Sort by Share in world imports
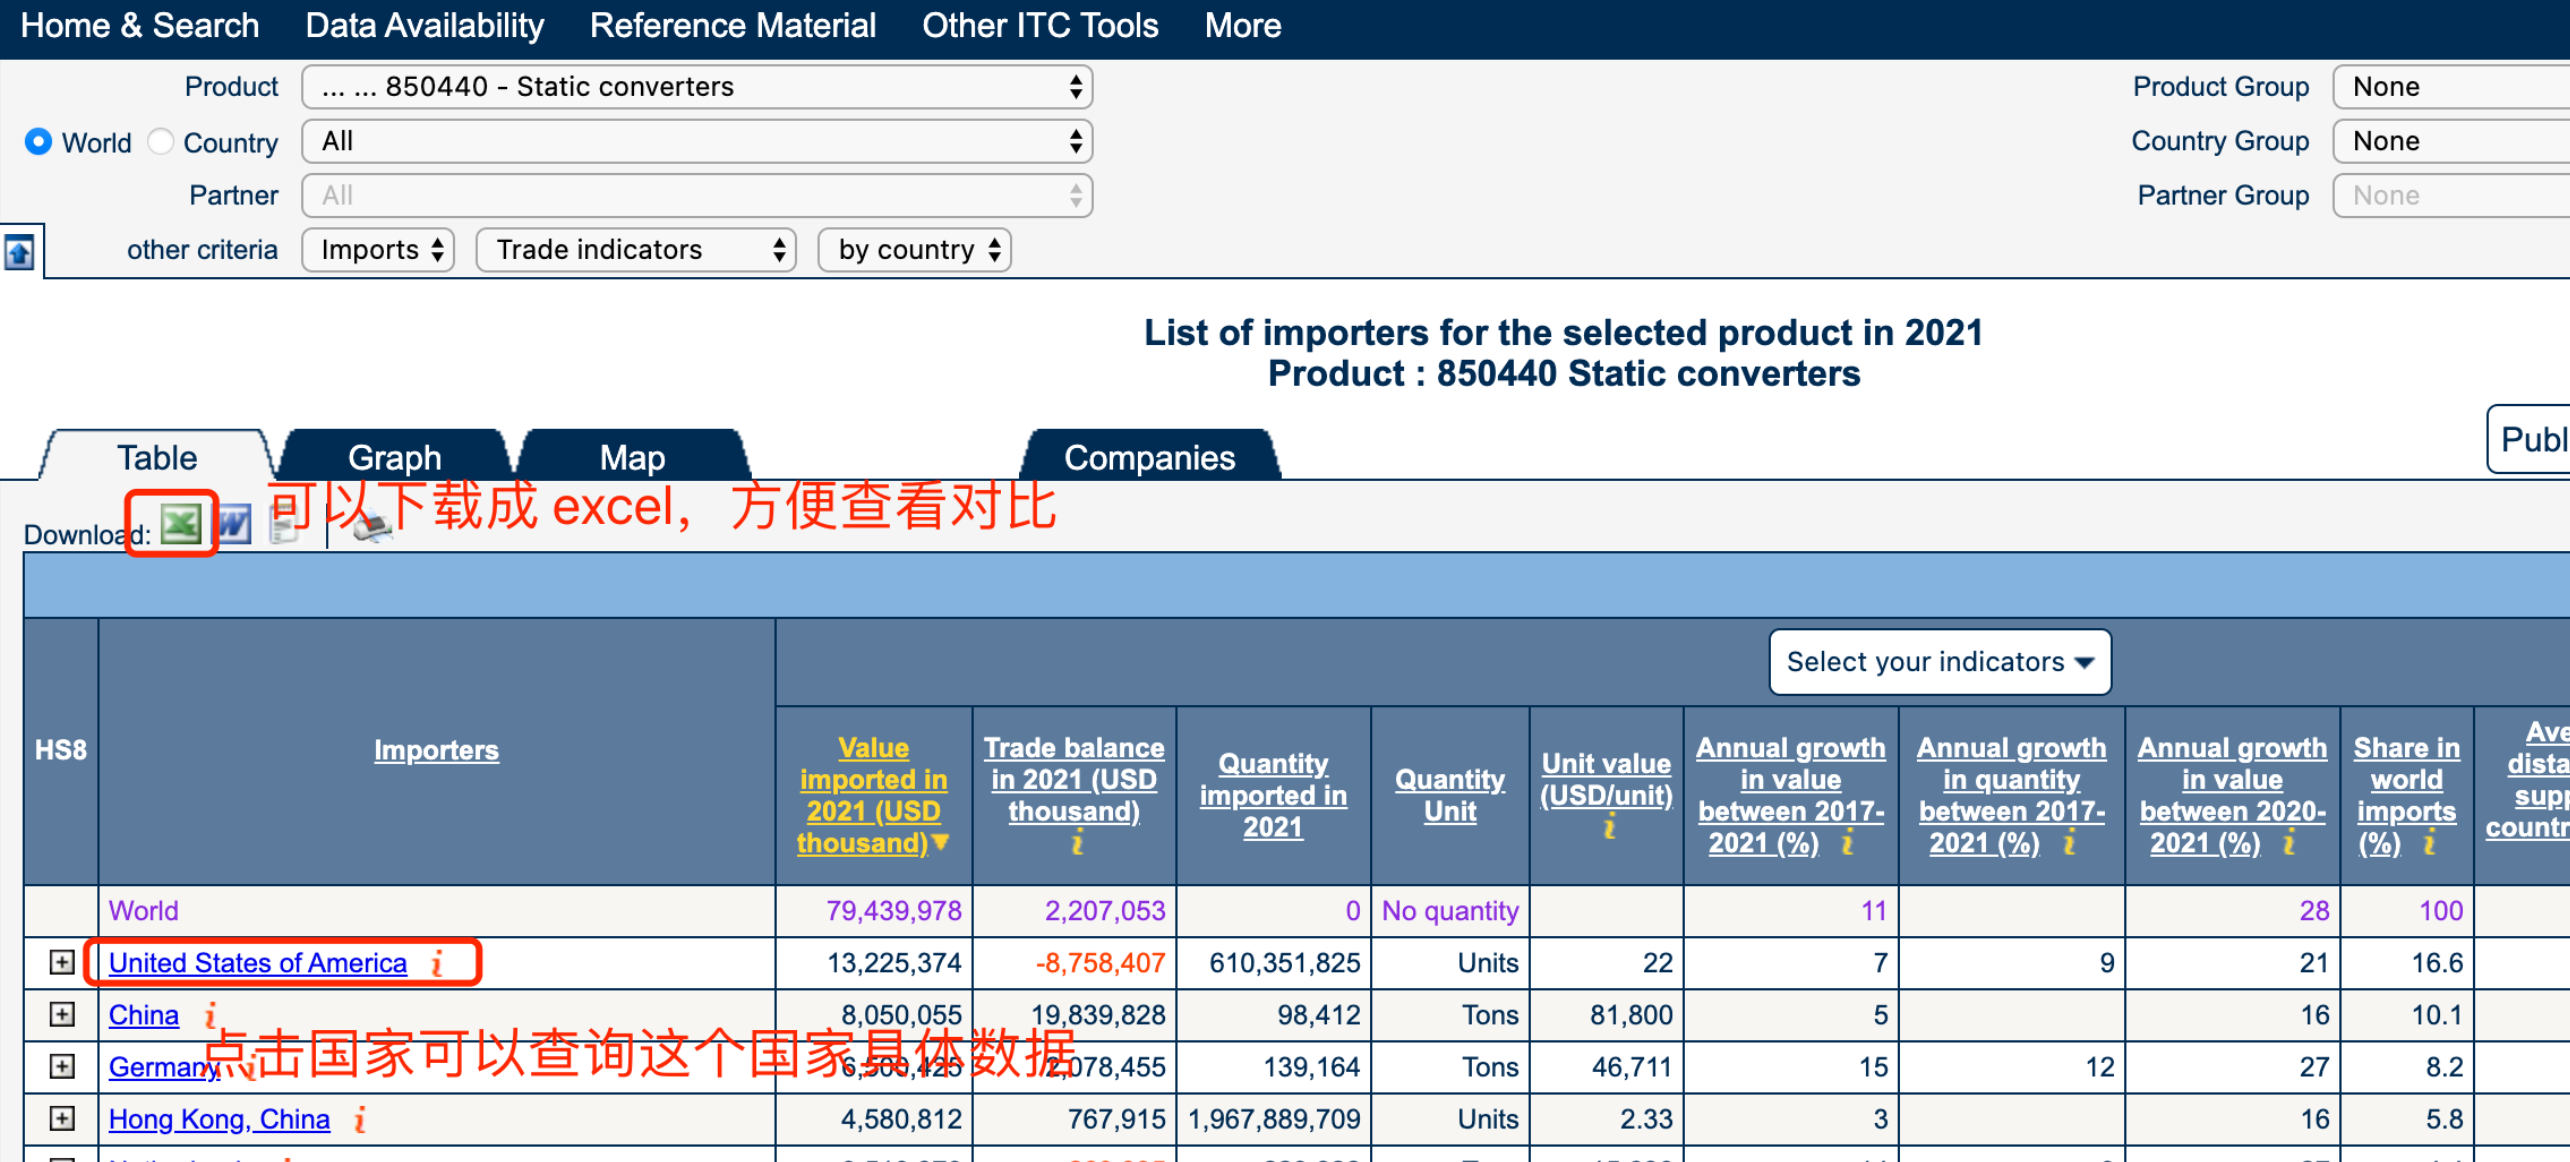 pyautogui.click(x=2406, y=795)
